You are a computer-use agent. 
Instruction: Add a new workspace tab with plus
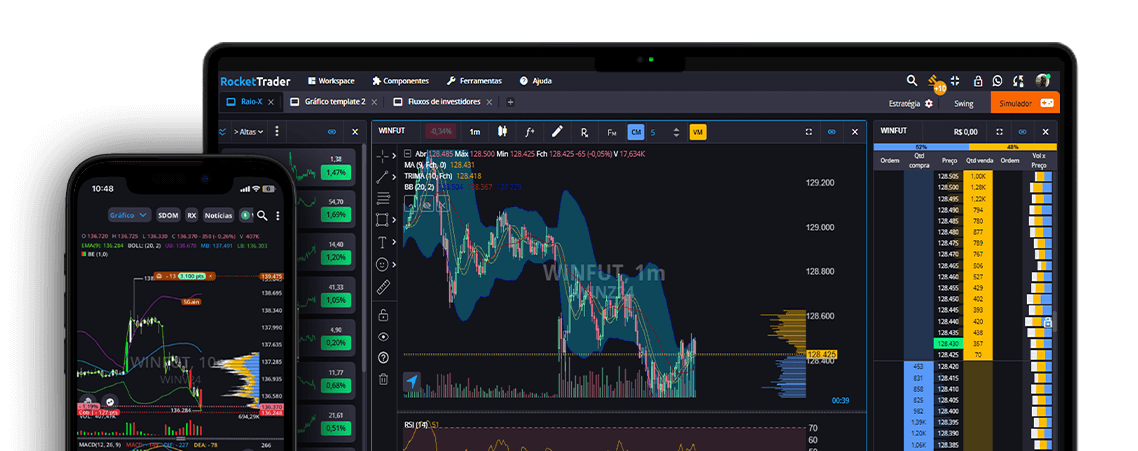[510, 102]
